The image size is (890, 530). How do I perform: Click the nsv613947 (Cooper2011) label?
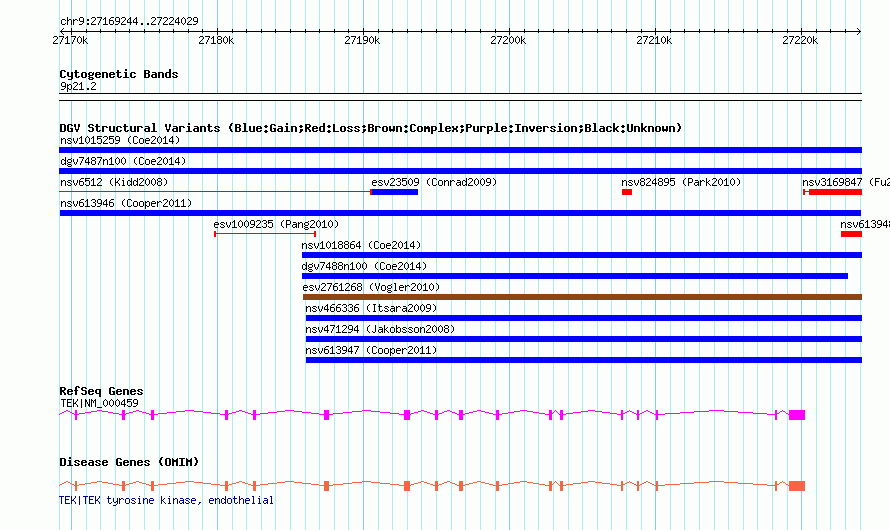[371, 350]
